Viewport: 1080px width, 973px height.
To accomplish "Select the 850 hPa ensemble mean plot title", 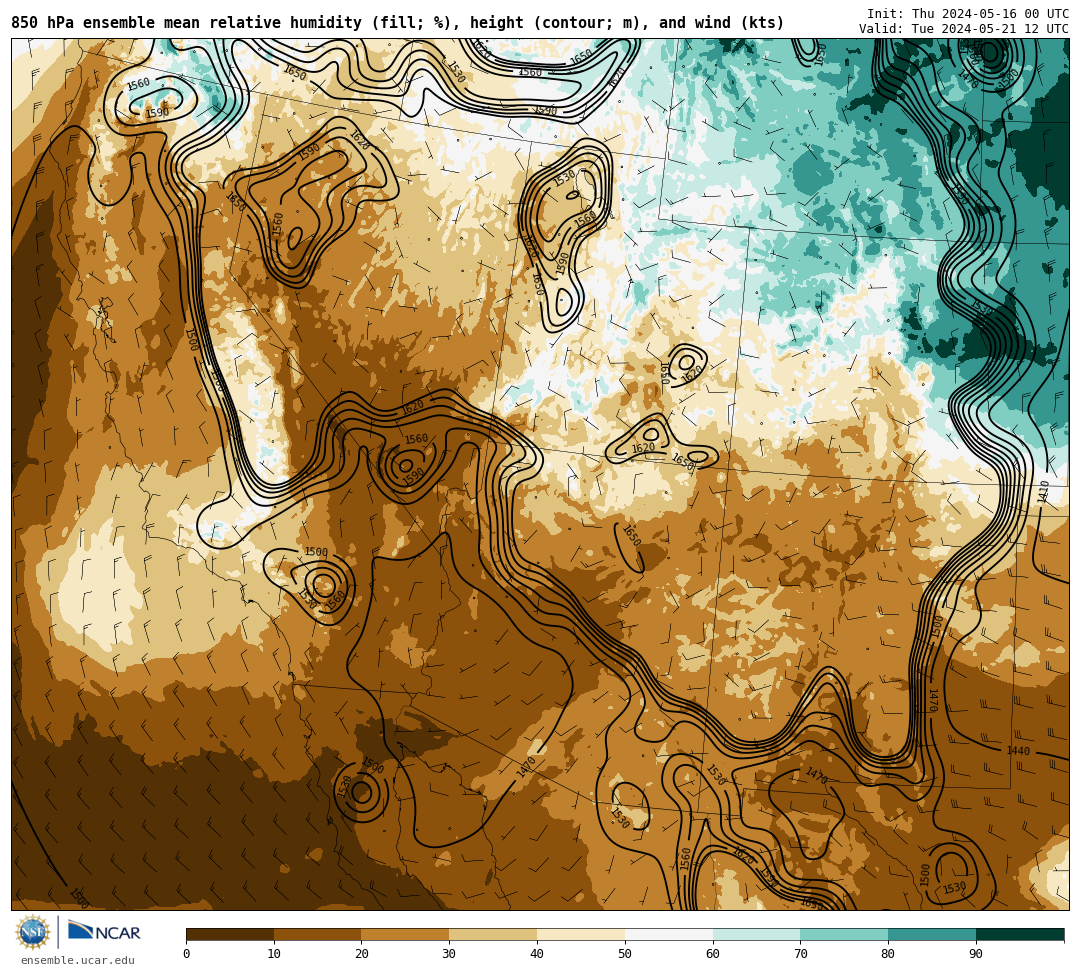I will (397, 23).
